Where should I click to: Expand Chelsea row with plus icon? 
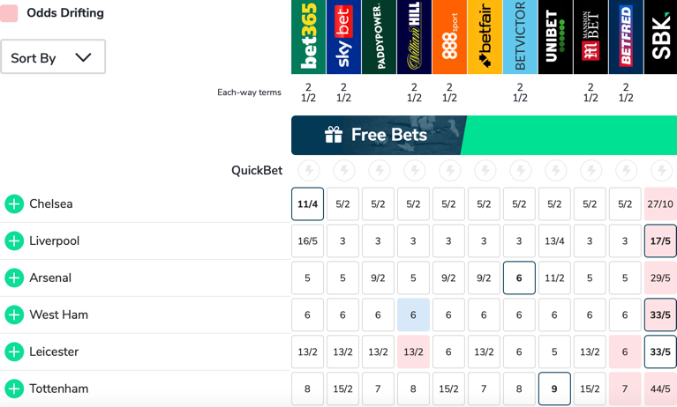click(x=14, y=204)
